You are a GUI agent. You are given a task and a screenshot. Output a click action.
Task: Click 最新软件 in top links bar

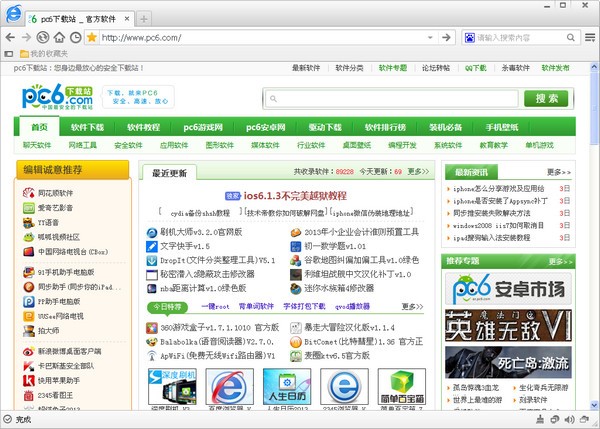(306, 68)
